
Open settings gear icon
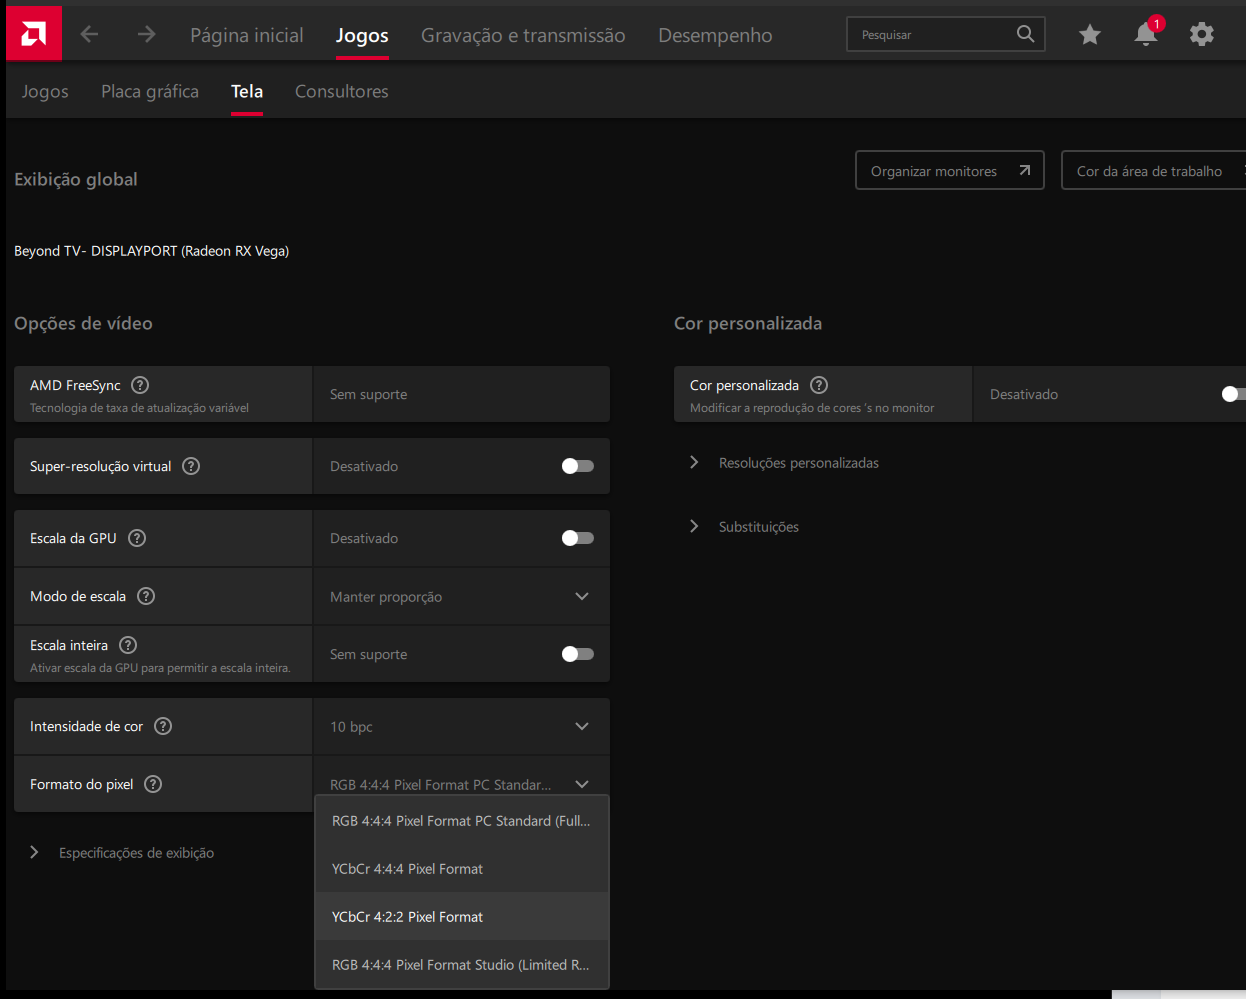[x=1202, y=35]
